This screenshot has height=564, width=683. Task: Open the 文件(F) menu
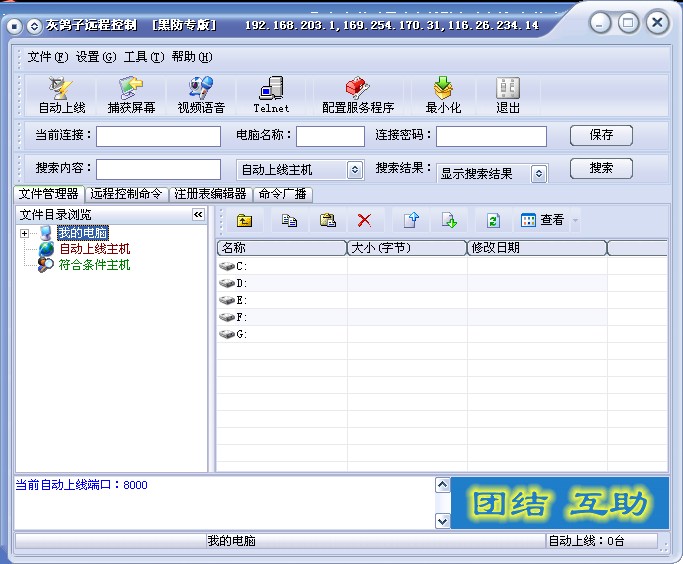48,57
